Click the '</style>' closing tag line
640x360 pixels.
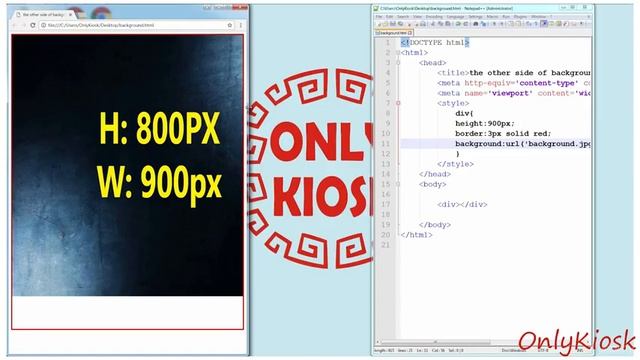[x=455, y=164]
